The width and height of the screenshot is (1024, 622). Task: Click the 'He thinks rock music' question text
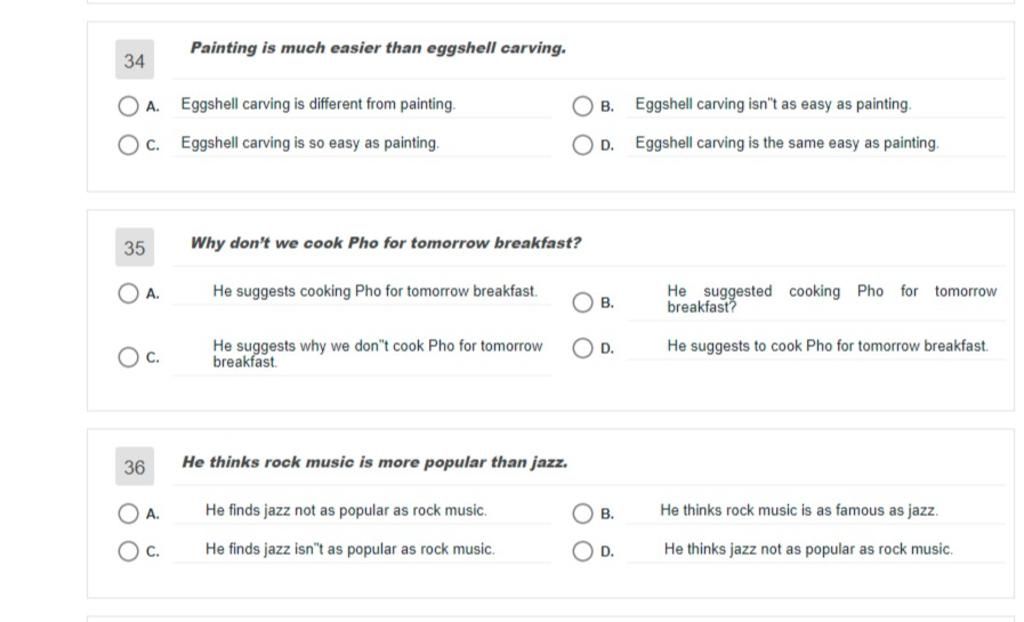(x=374, y=463)
